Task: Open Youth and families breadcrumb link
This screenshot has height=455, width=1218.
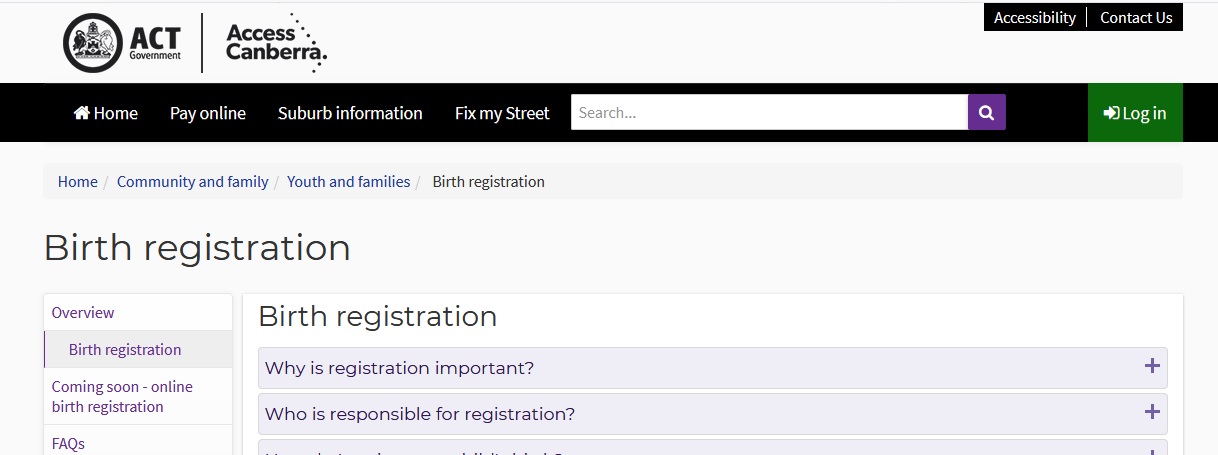Action: coord(349,182)
